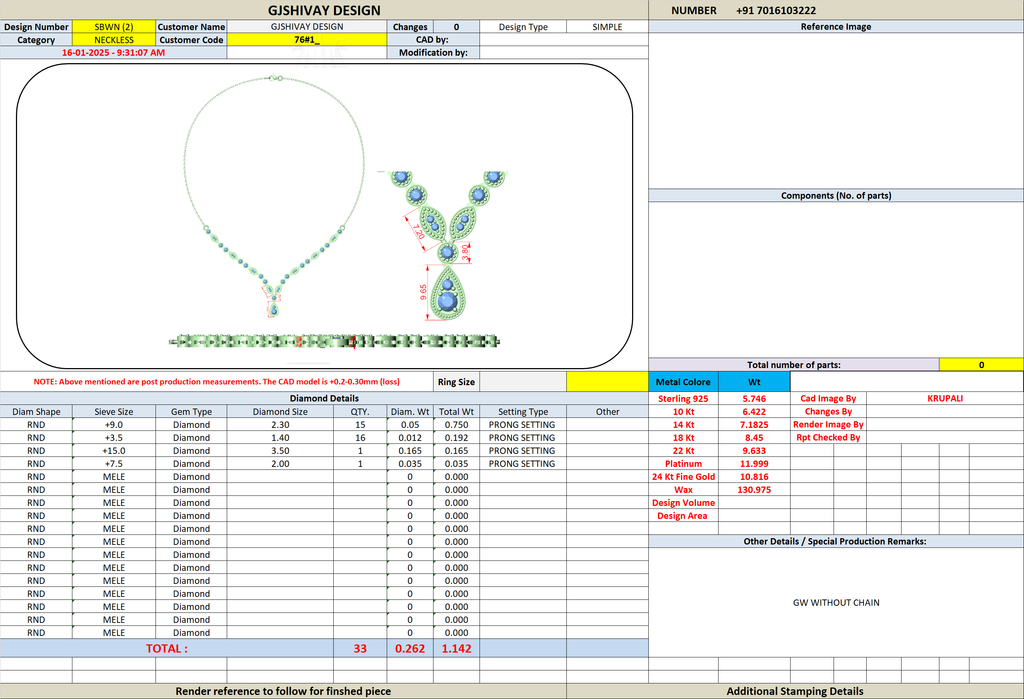Click the post production measurements NOTE text

tap(217, 382)
